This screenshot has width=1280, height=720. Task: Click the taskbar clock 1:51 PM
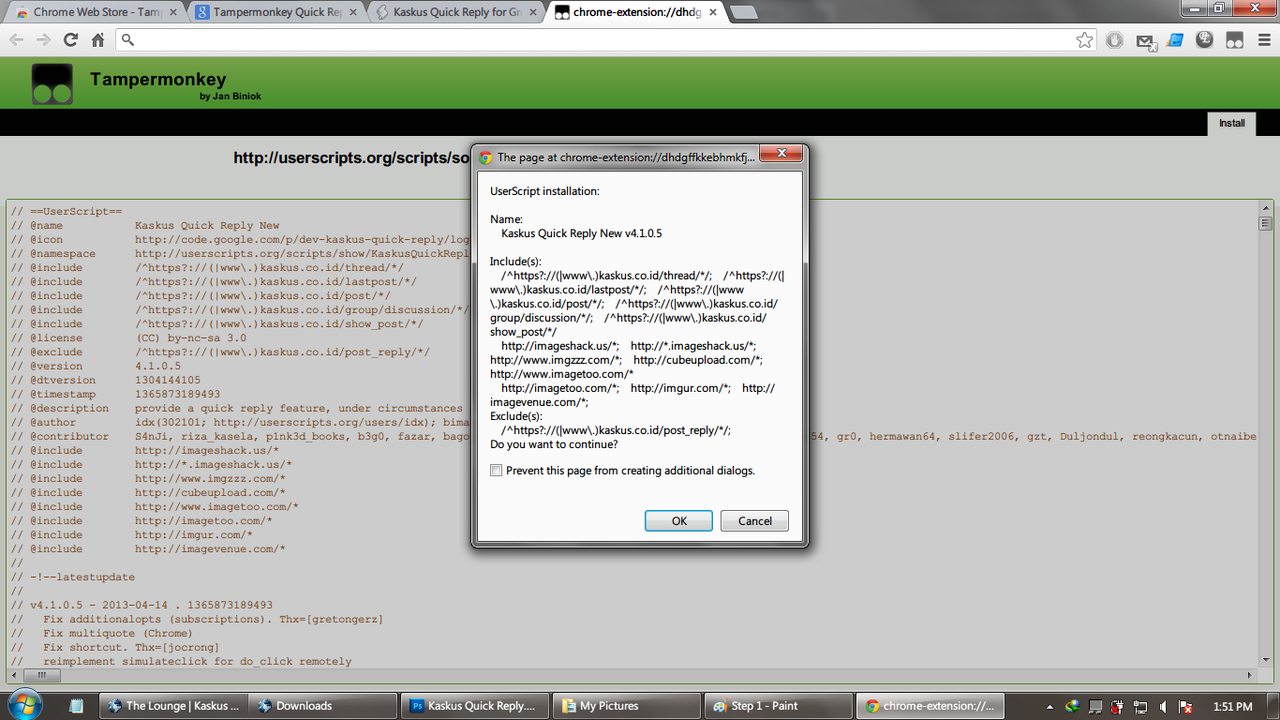1232,706
